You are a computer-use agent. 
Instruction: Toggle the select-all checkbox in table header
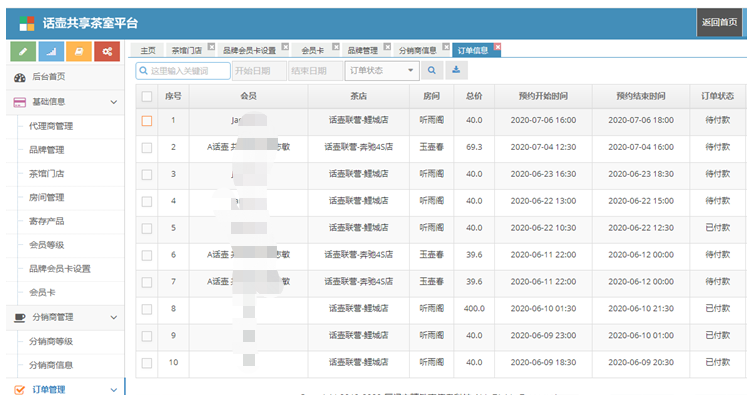(x=147, y=96)
